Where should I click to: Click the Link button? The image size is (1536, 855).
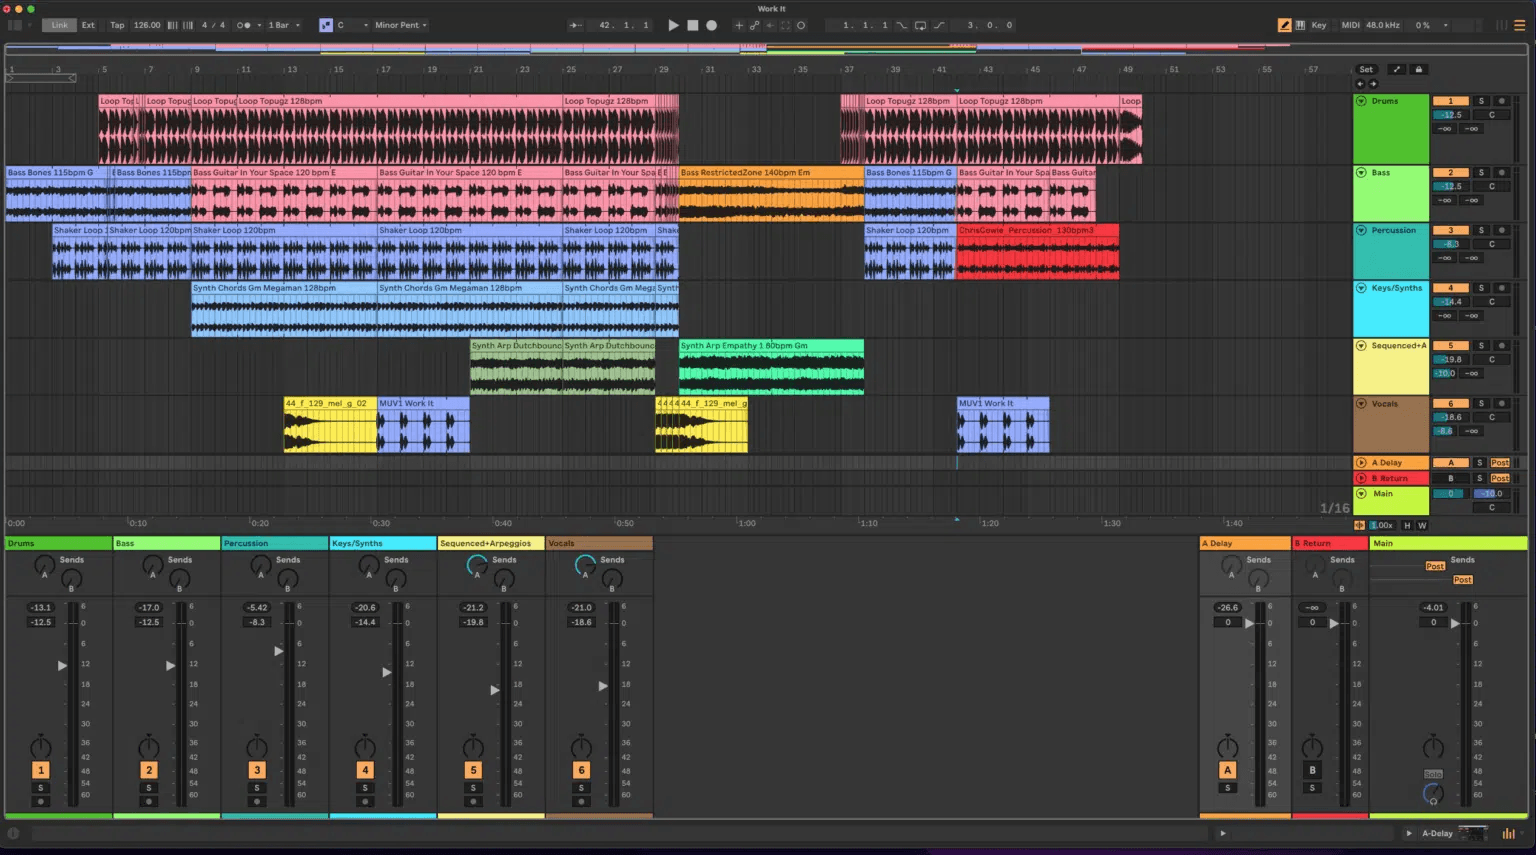(60, 25)
